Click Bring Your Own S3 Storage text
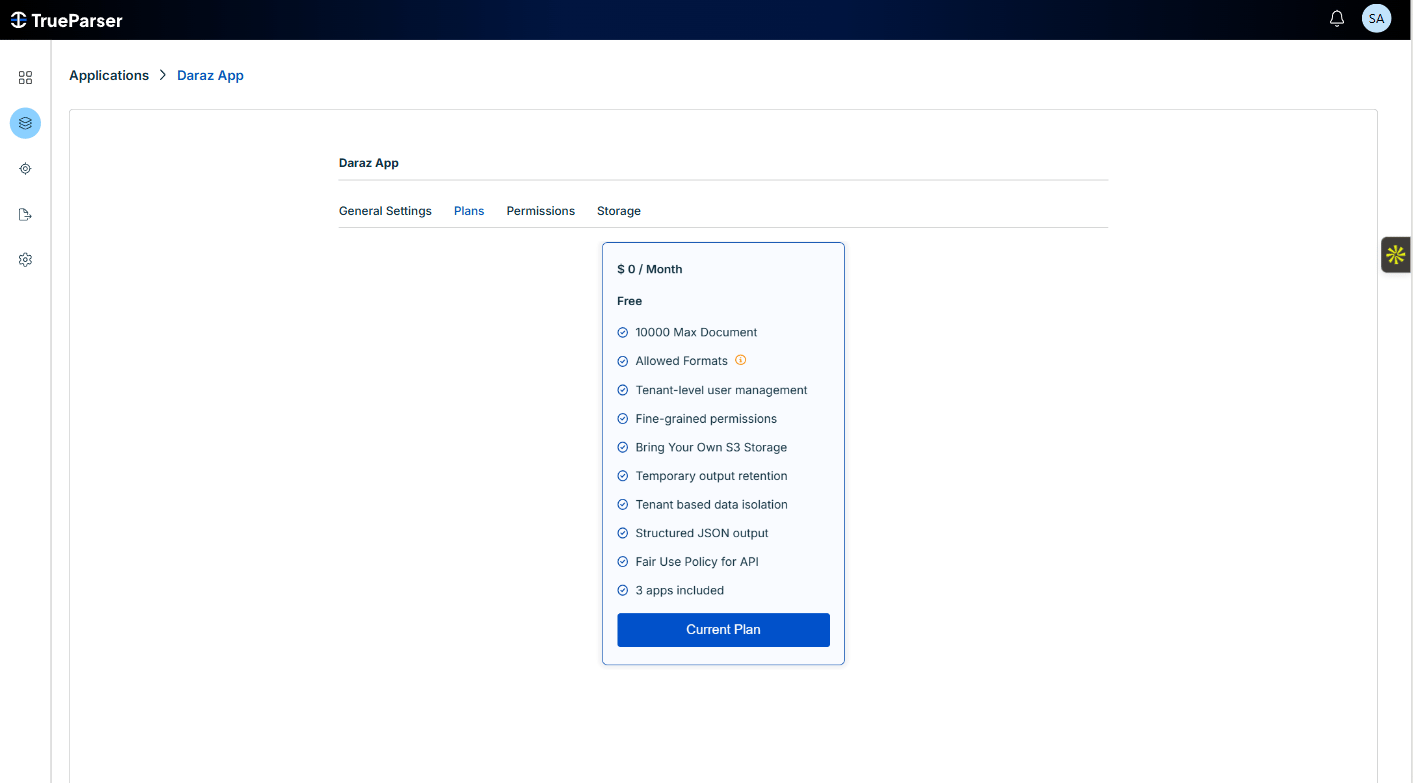Viewport: 1413px width, 783px height. 711,447
